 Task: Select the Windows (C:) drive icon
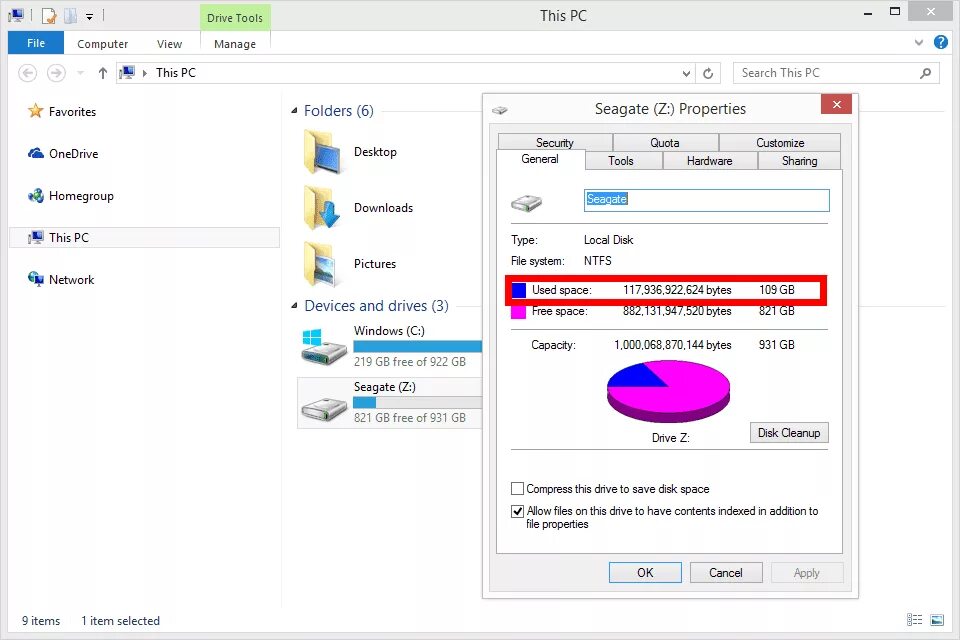323,347
